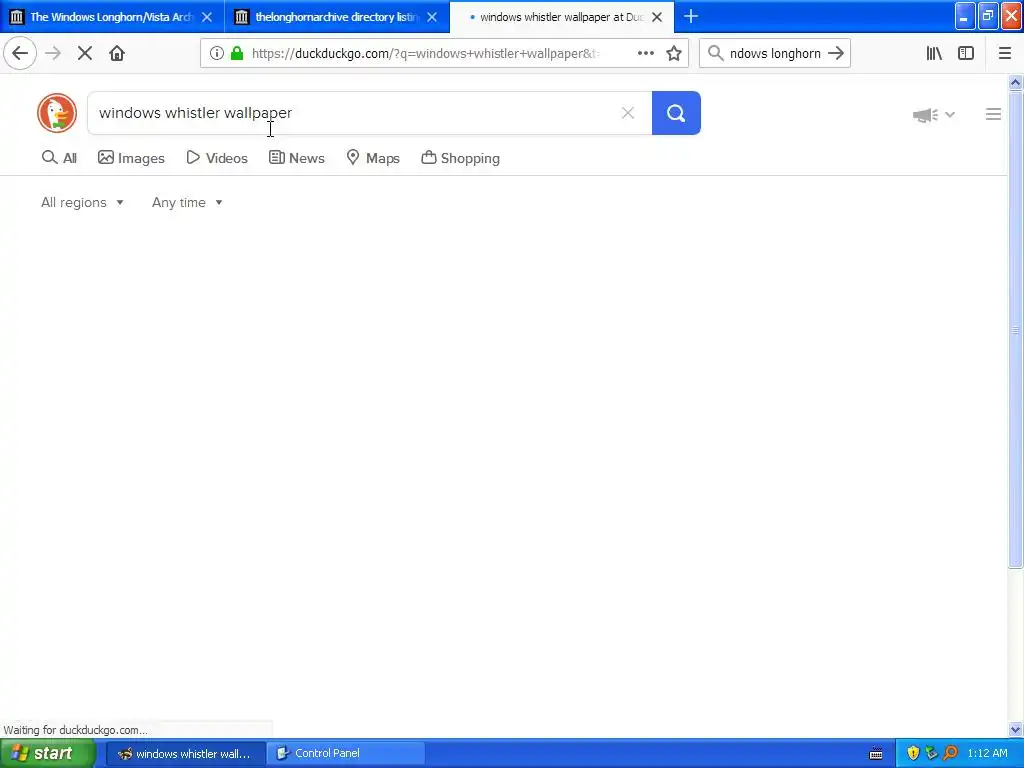The image size is (1024, 768).
Task: Click the 'ndows longhorn' search box
Action: 775,54
